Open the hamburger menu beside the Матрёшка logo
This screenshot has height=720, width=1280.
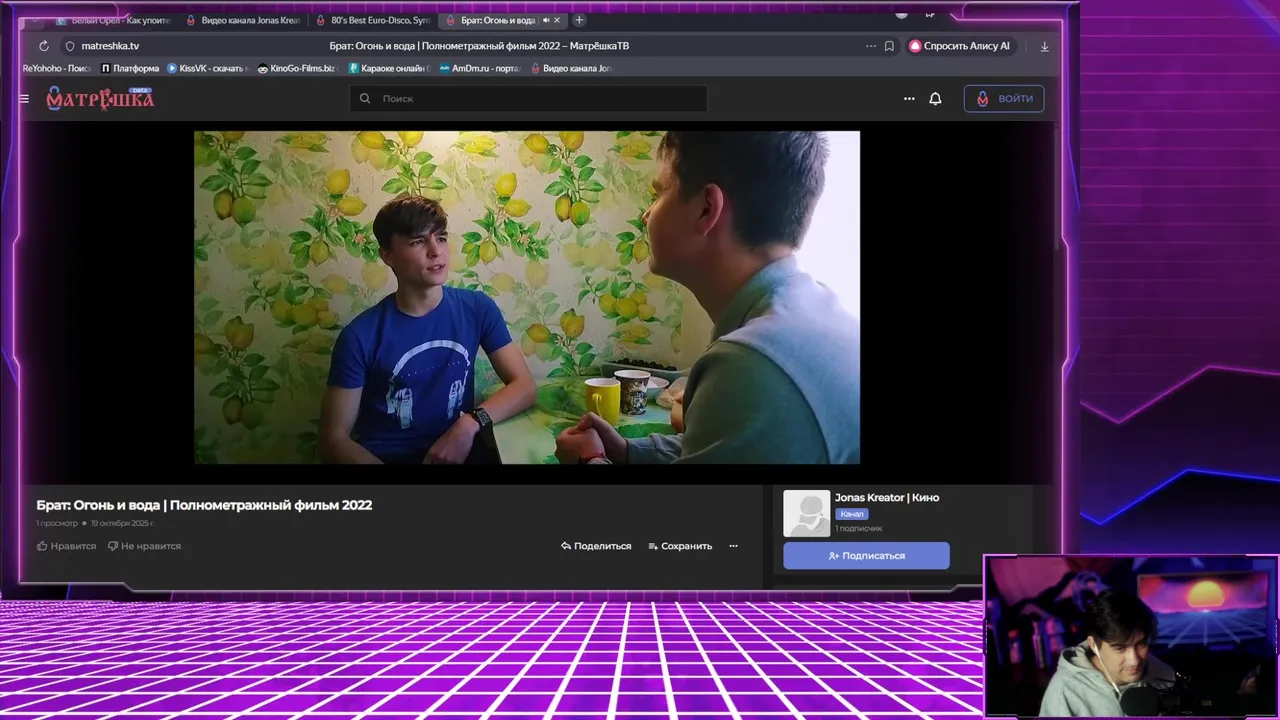24,99
